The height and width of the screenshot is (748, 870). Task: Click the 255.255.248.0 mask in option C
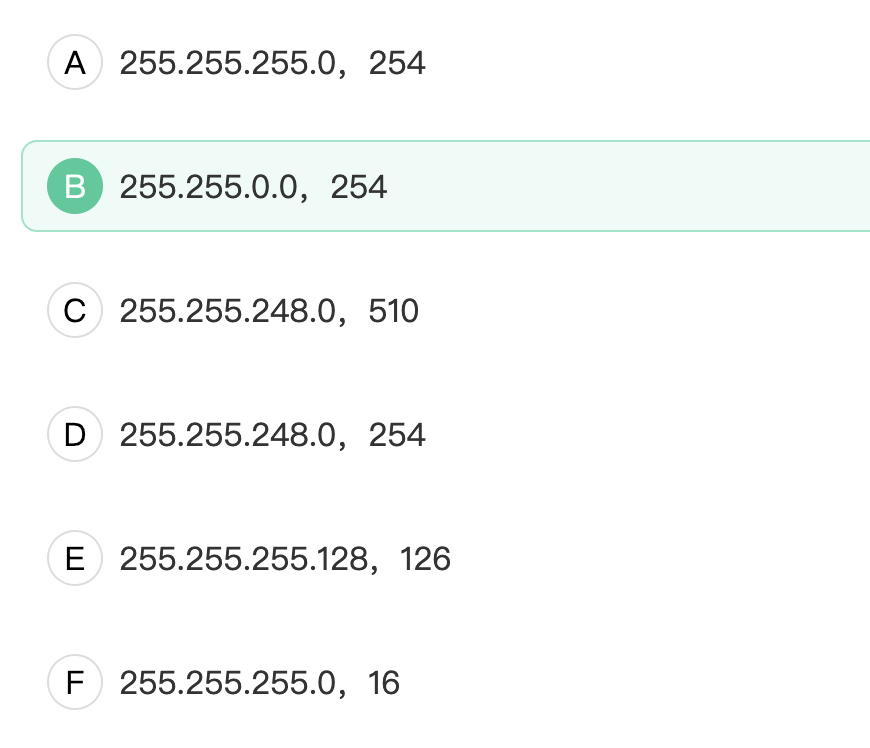pos(228,311)
